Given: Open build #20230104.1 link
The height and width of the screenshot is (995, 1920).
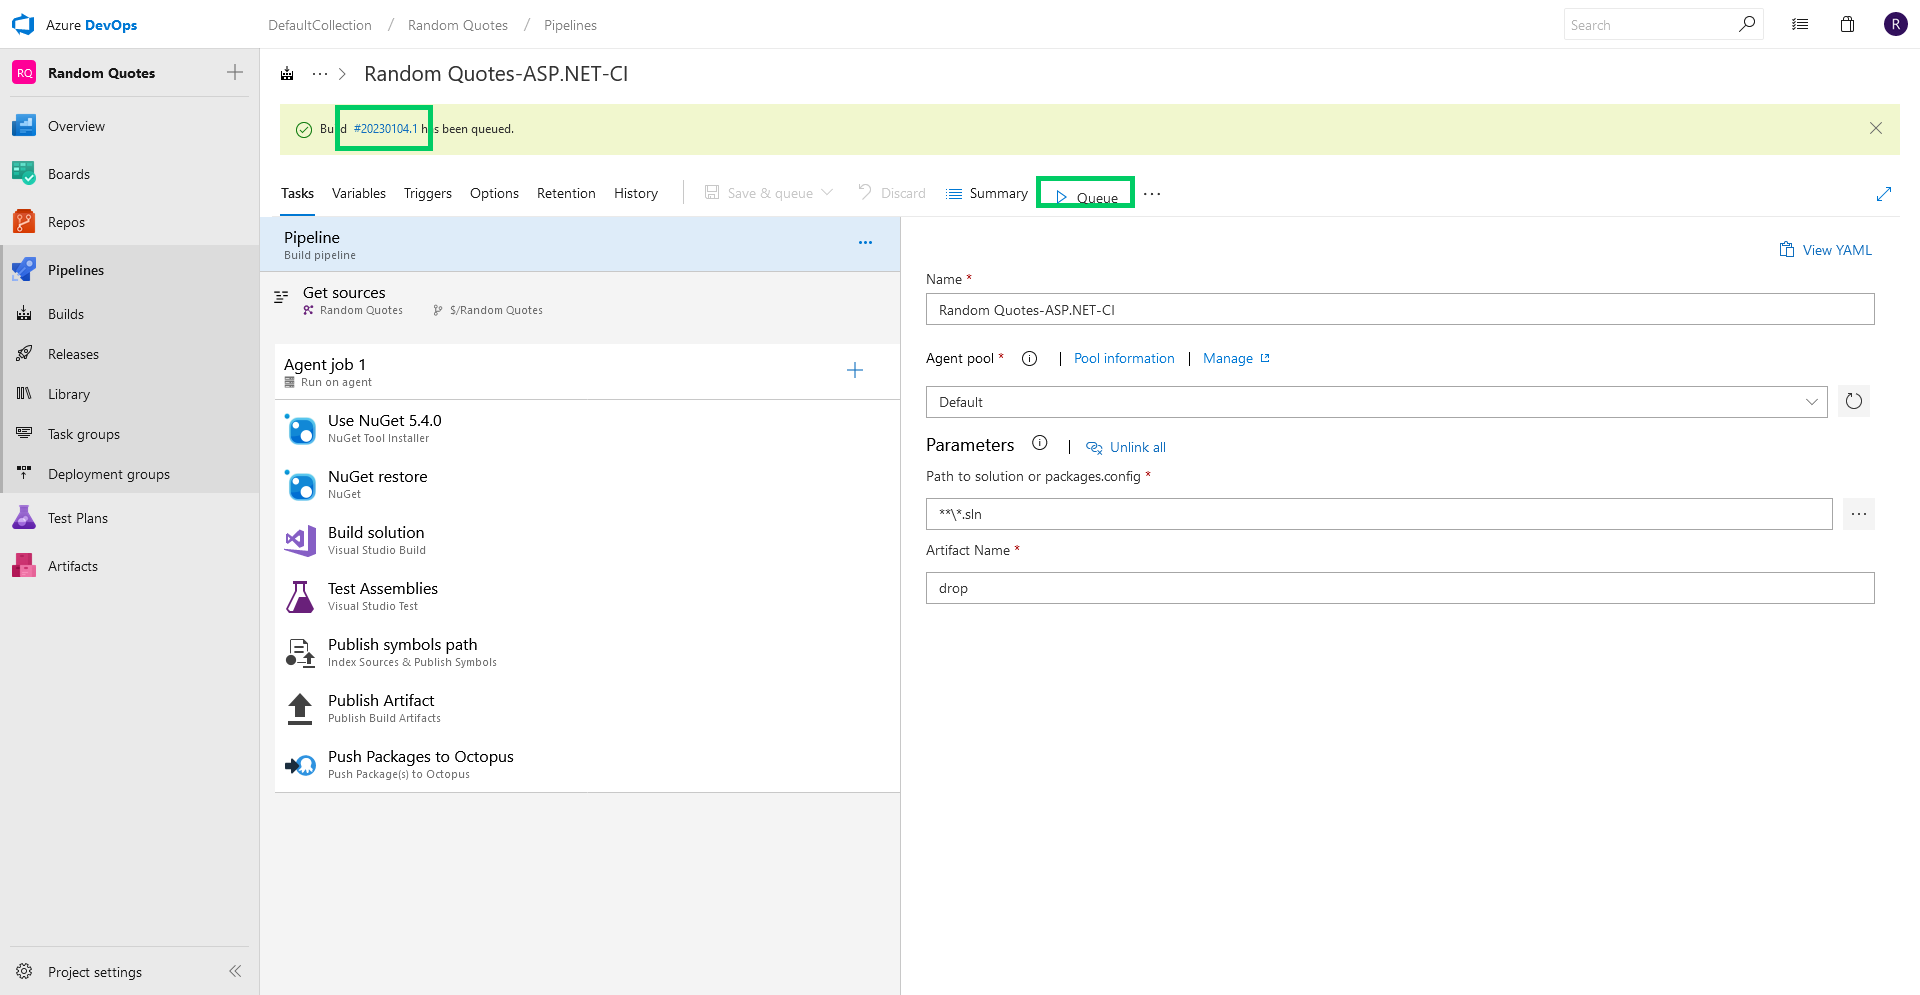Looking at the screenshot, I should (385, 129).
